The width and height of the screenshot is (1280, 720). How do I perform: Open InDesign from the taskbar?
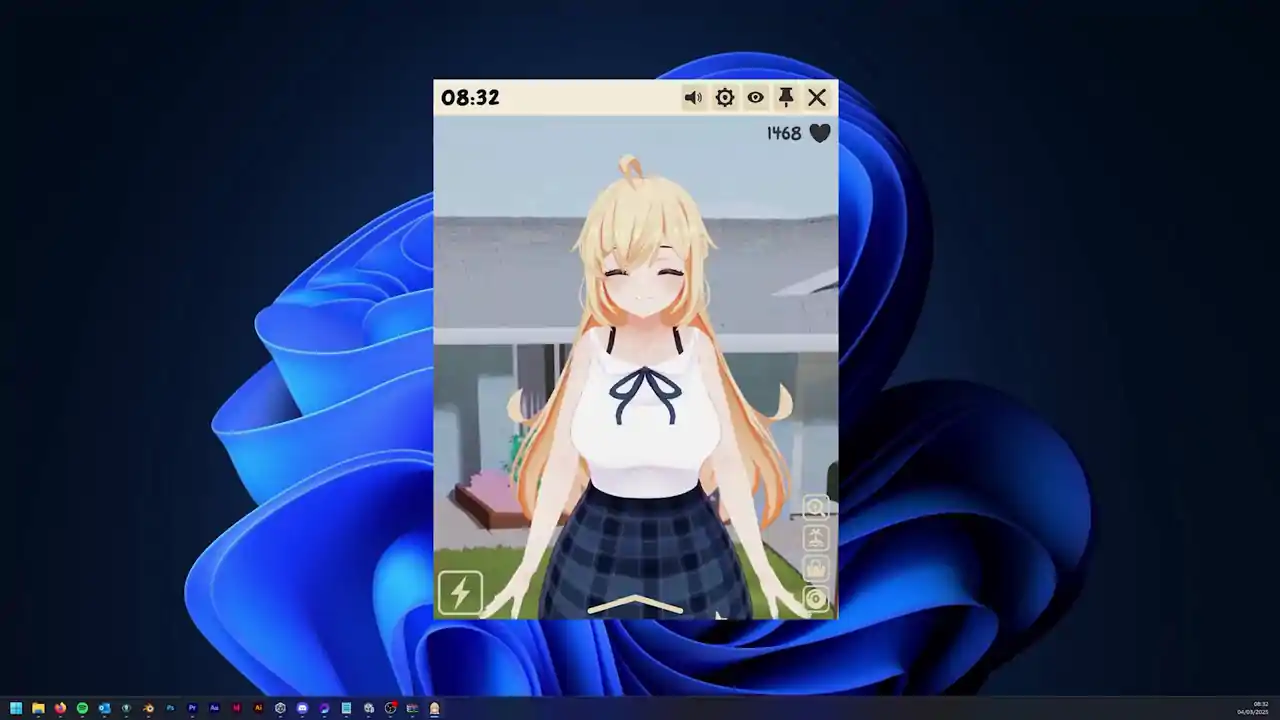[x=236, y=708]
